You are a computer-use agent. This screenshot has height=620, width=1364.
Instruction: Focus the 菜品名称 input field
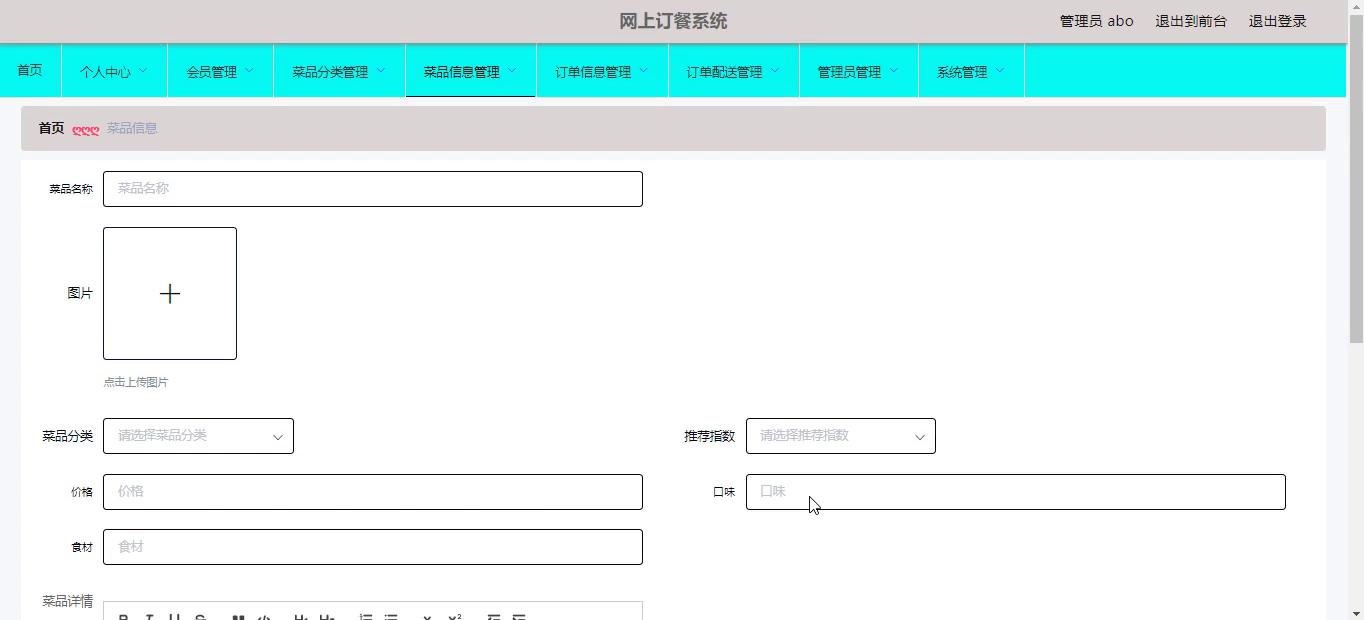(372, 189)
